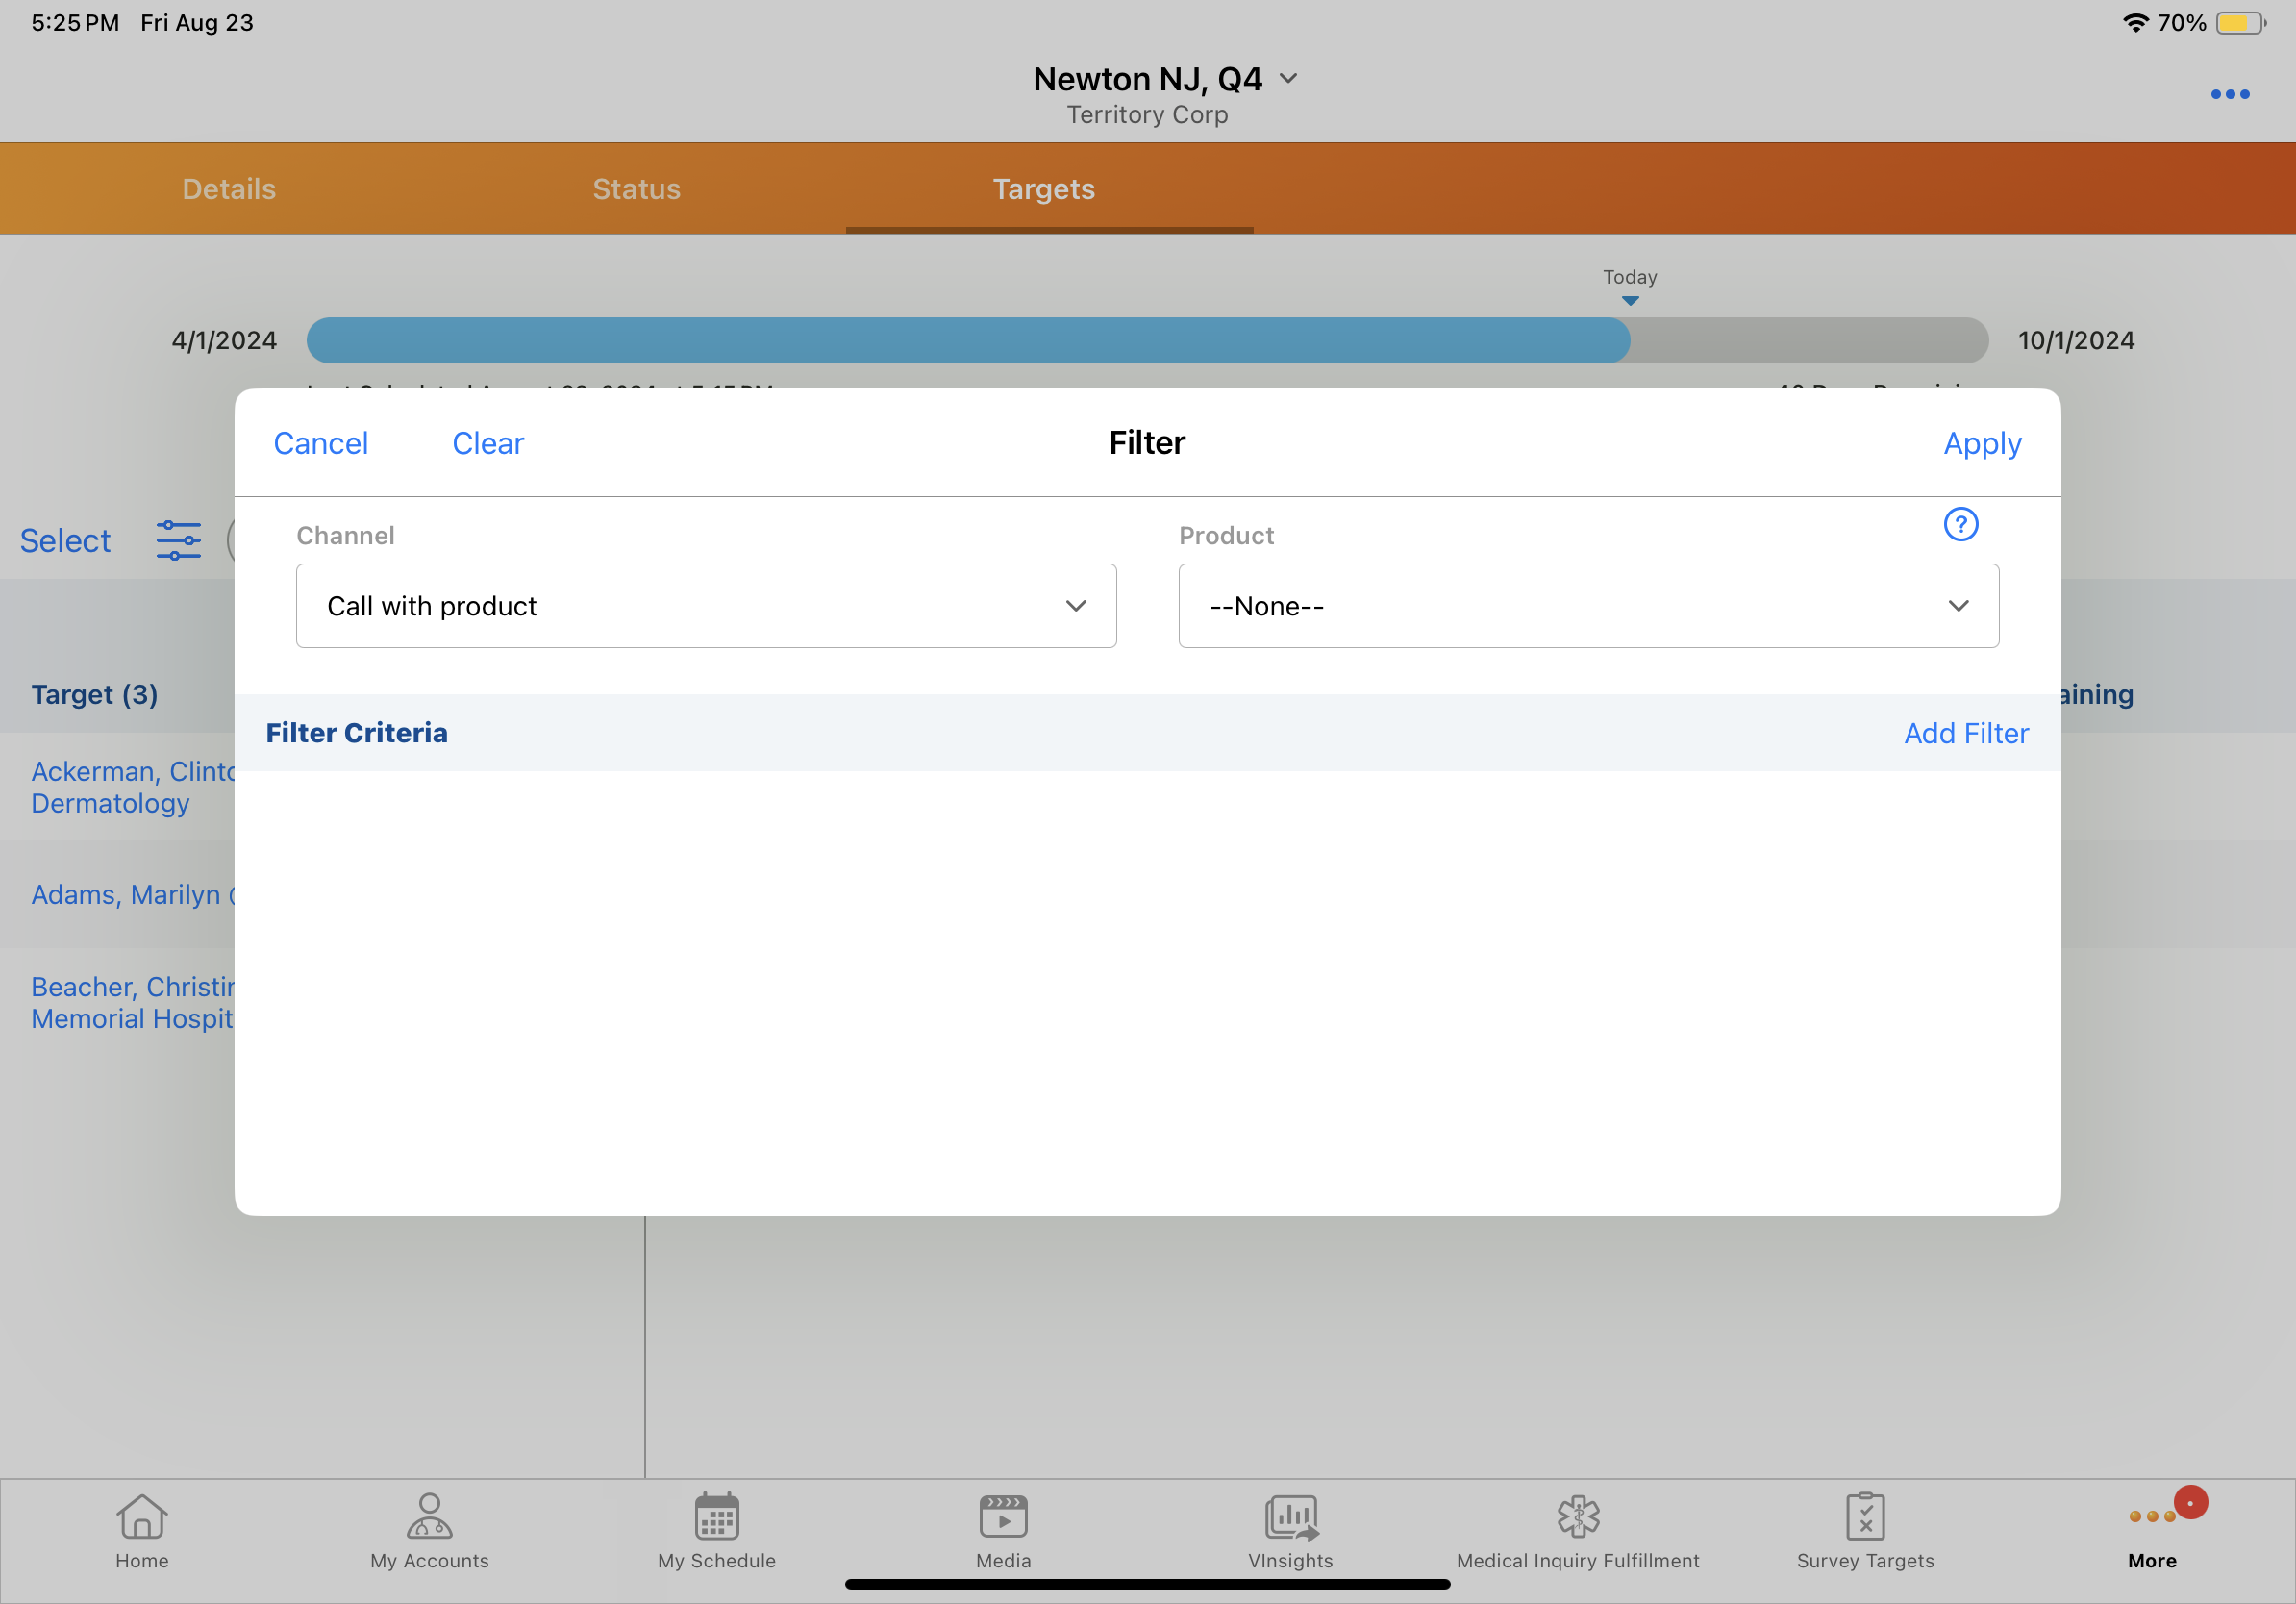
Task: Open the Home tab icon
Action: click(x=142, y=1517)
